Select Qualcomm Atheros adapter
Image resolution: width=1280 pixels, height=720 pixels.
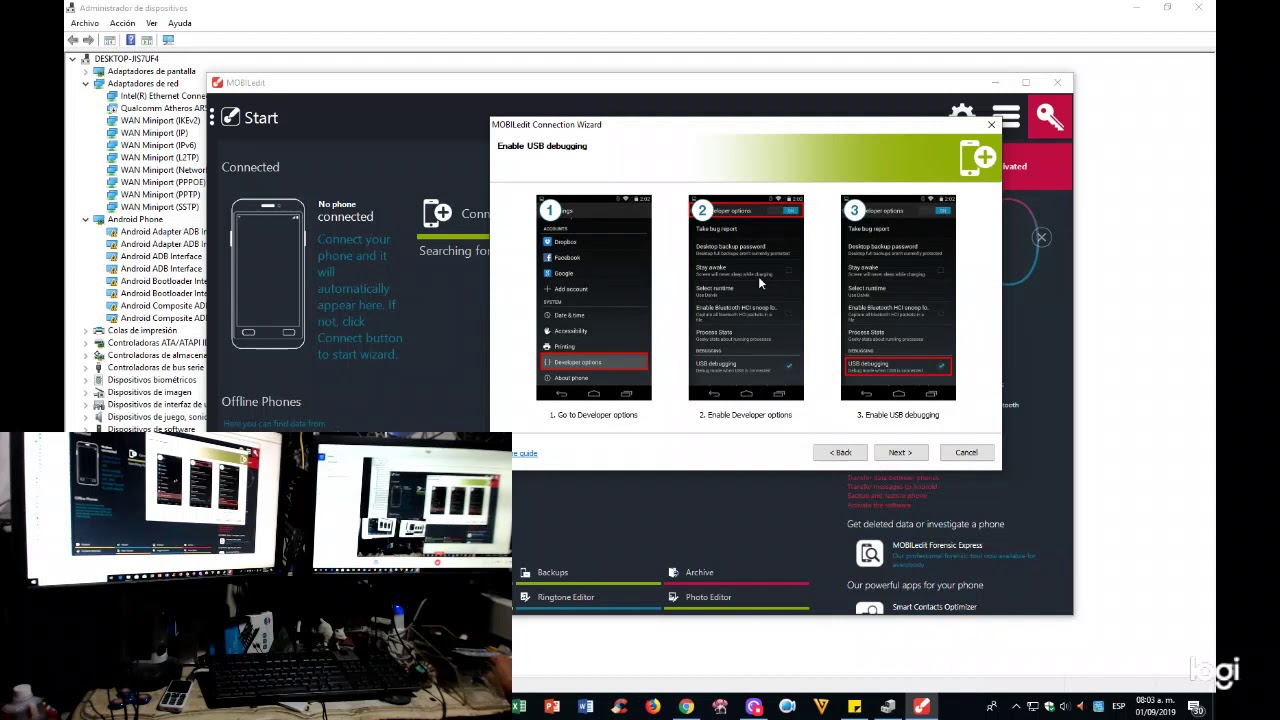click(163, 108)
